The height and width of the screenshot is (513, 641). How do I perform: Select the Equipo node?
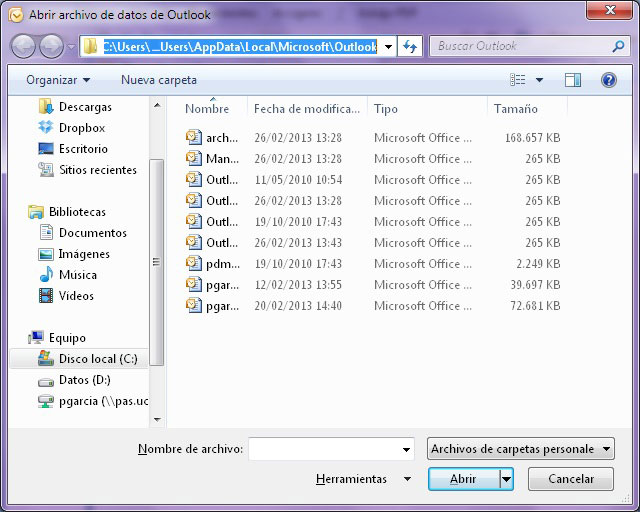pyautogui.click(x=67, y=338)
